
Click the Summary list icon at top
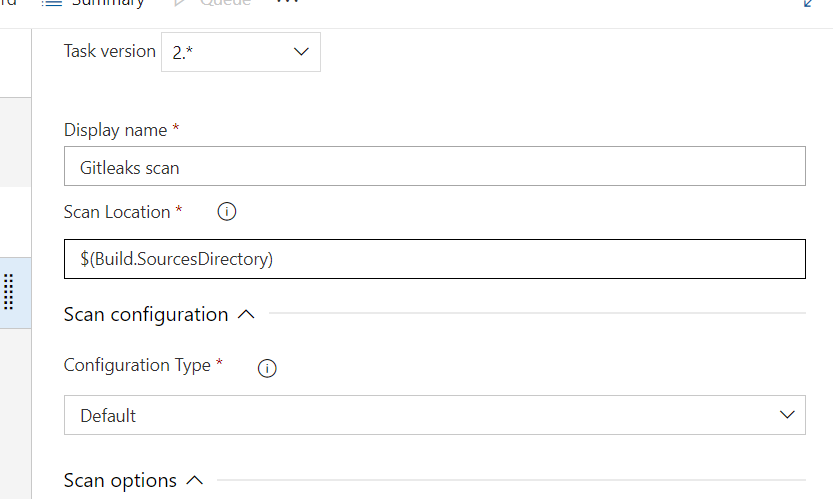point(52,3)
